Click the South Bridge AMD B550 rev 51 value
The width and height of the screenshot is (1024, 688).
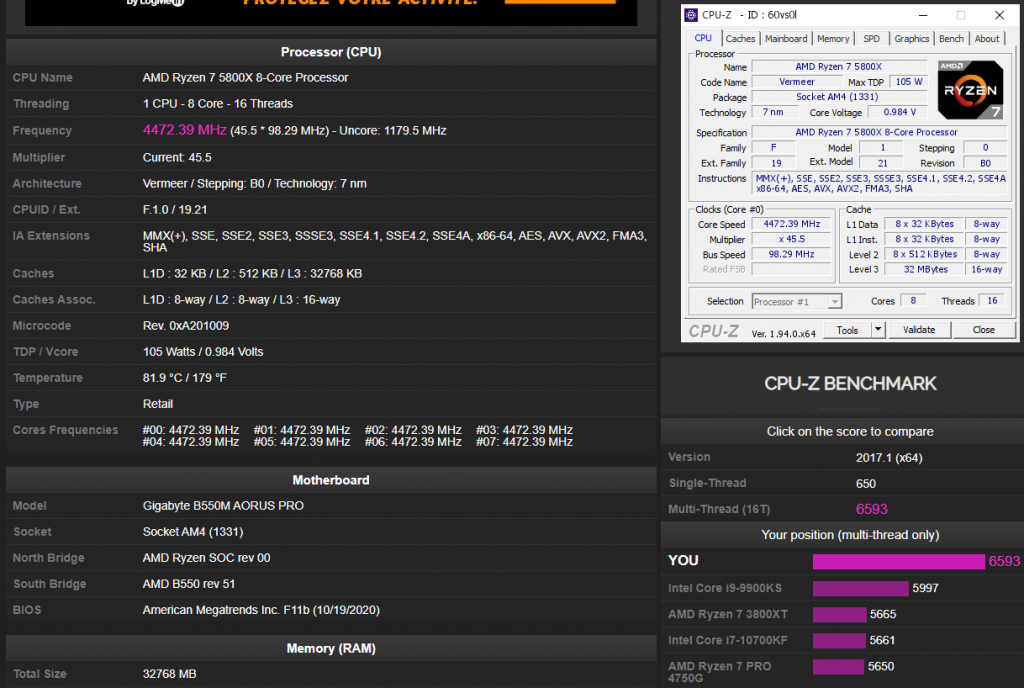189,584
